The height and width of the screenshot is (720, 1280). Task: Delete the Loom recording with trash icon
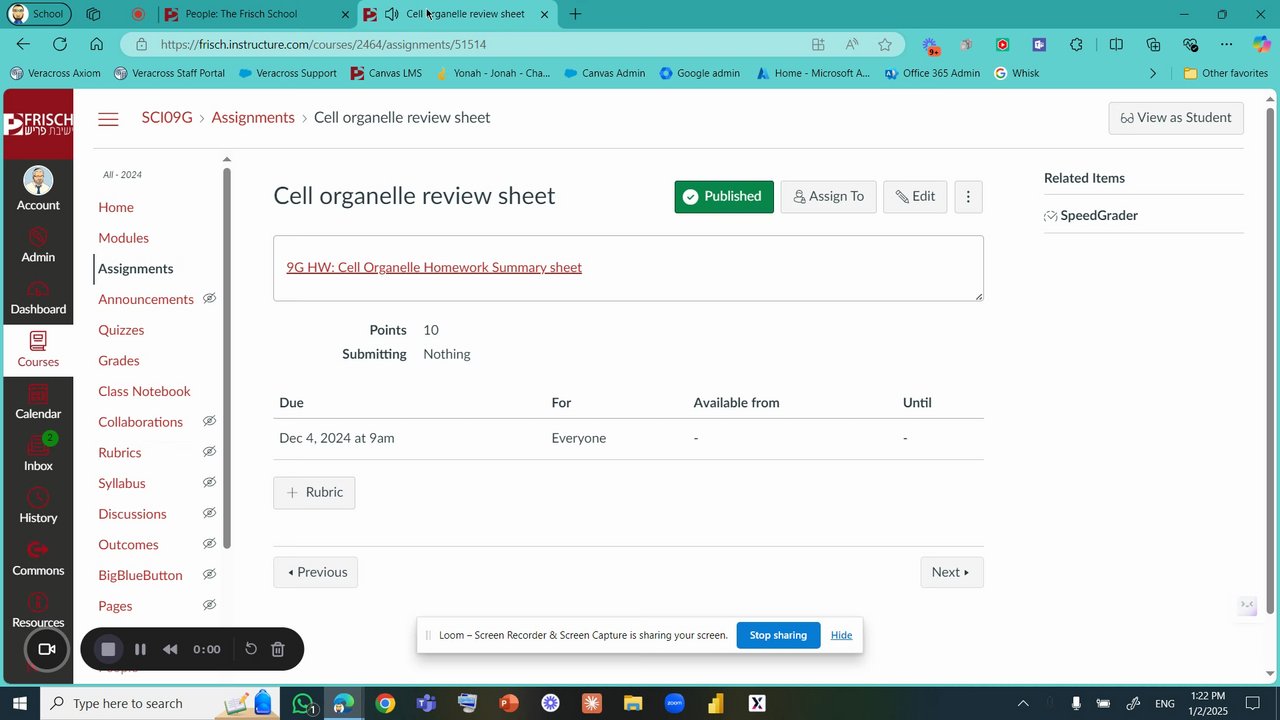pos(278,649)
